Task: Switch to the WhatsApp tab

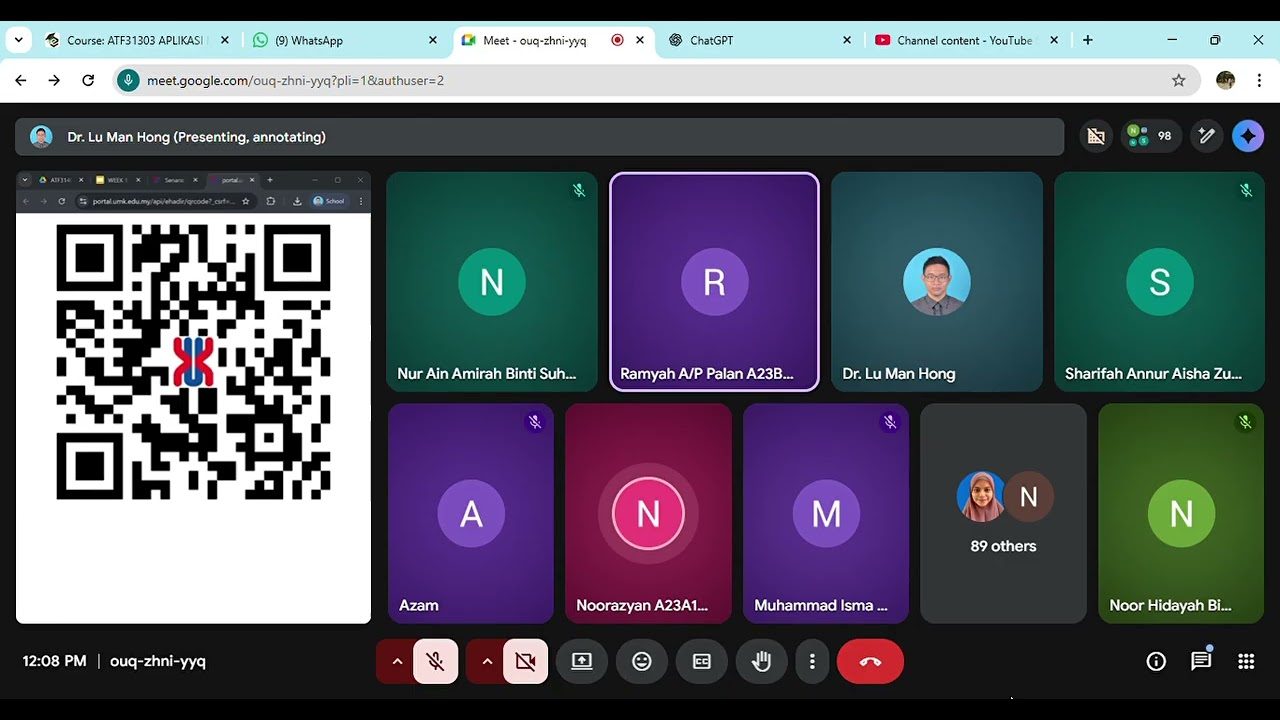Action: 346,40
